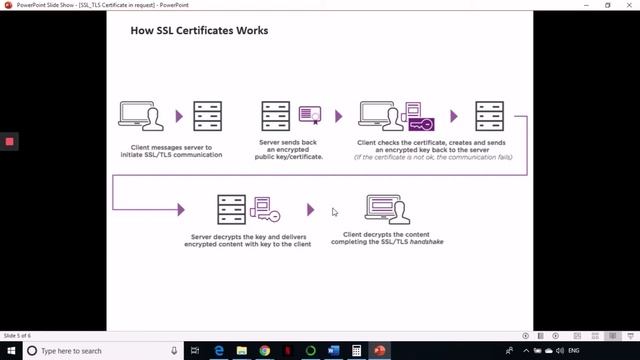Click the Cortana circle icon in search box
Viewport: 640px width, 360px height.
tap(32, 351)
